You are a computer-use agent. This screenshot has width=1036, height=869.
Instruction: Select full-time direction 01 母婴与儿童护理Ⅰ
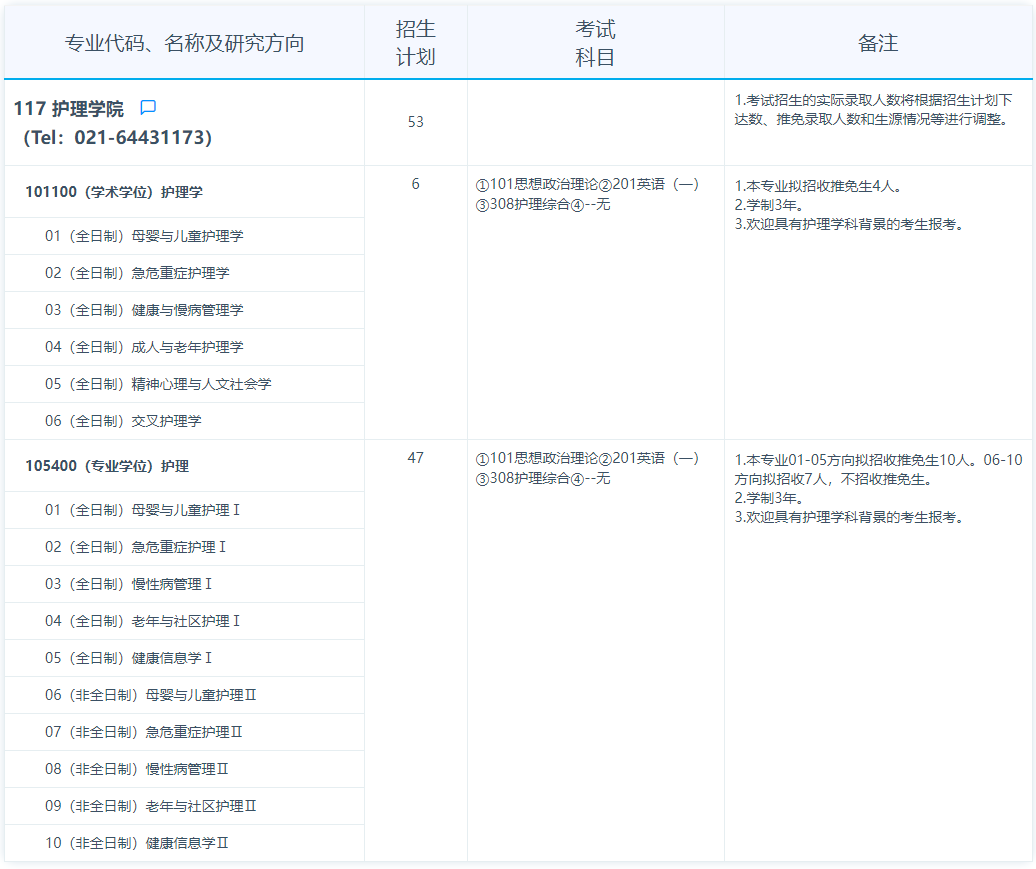click(x=143, y=510)
